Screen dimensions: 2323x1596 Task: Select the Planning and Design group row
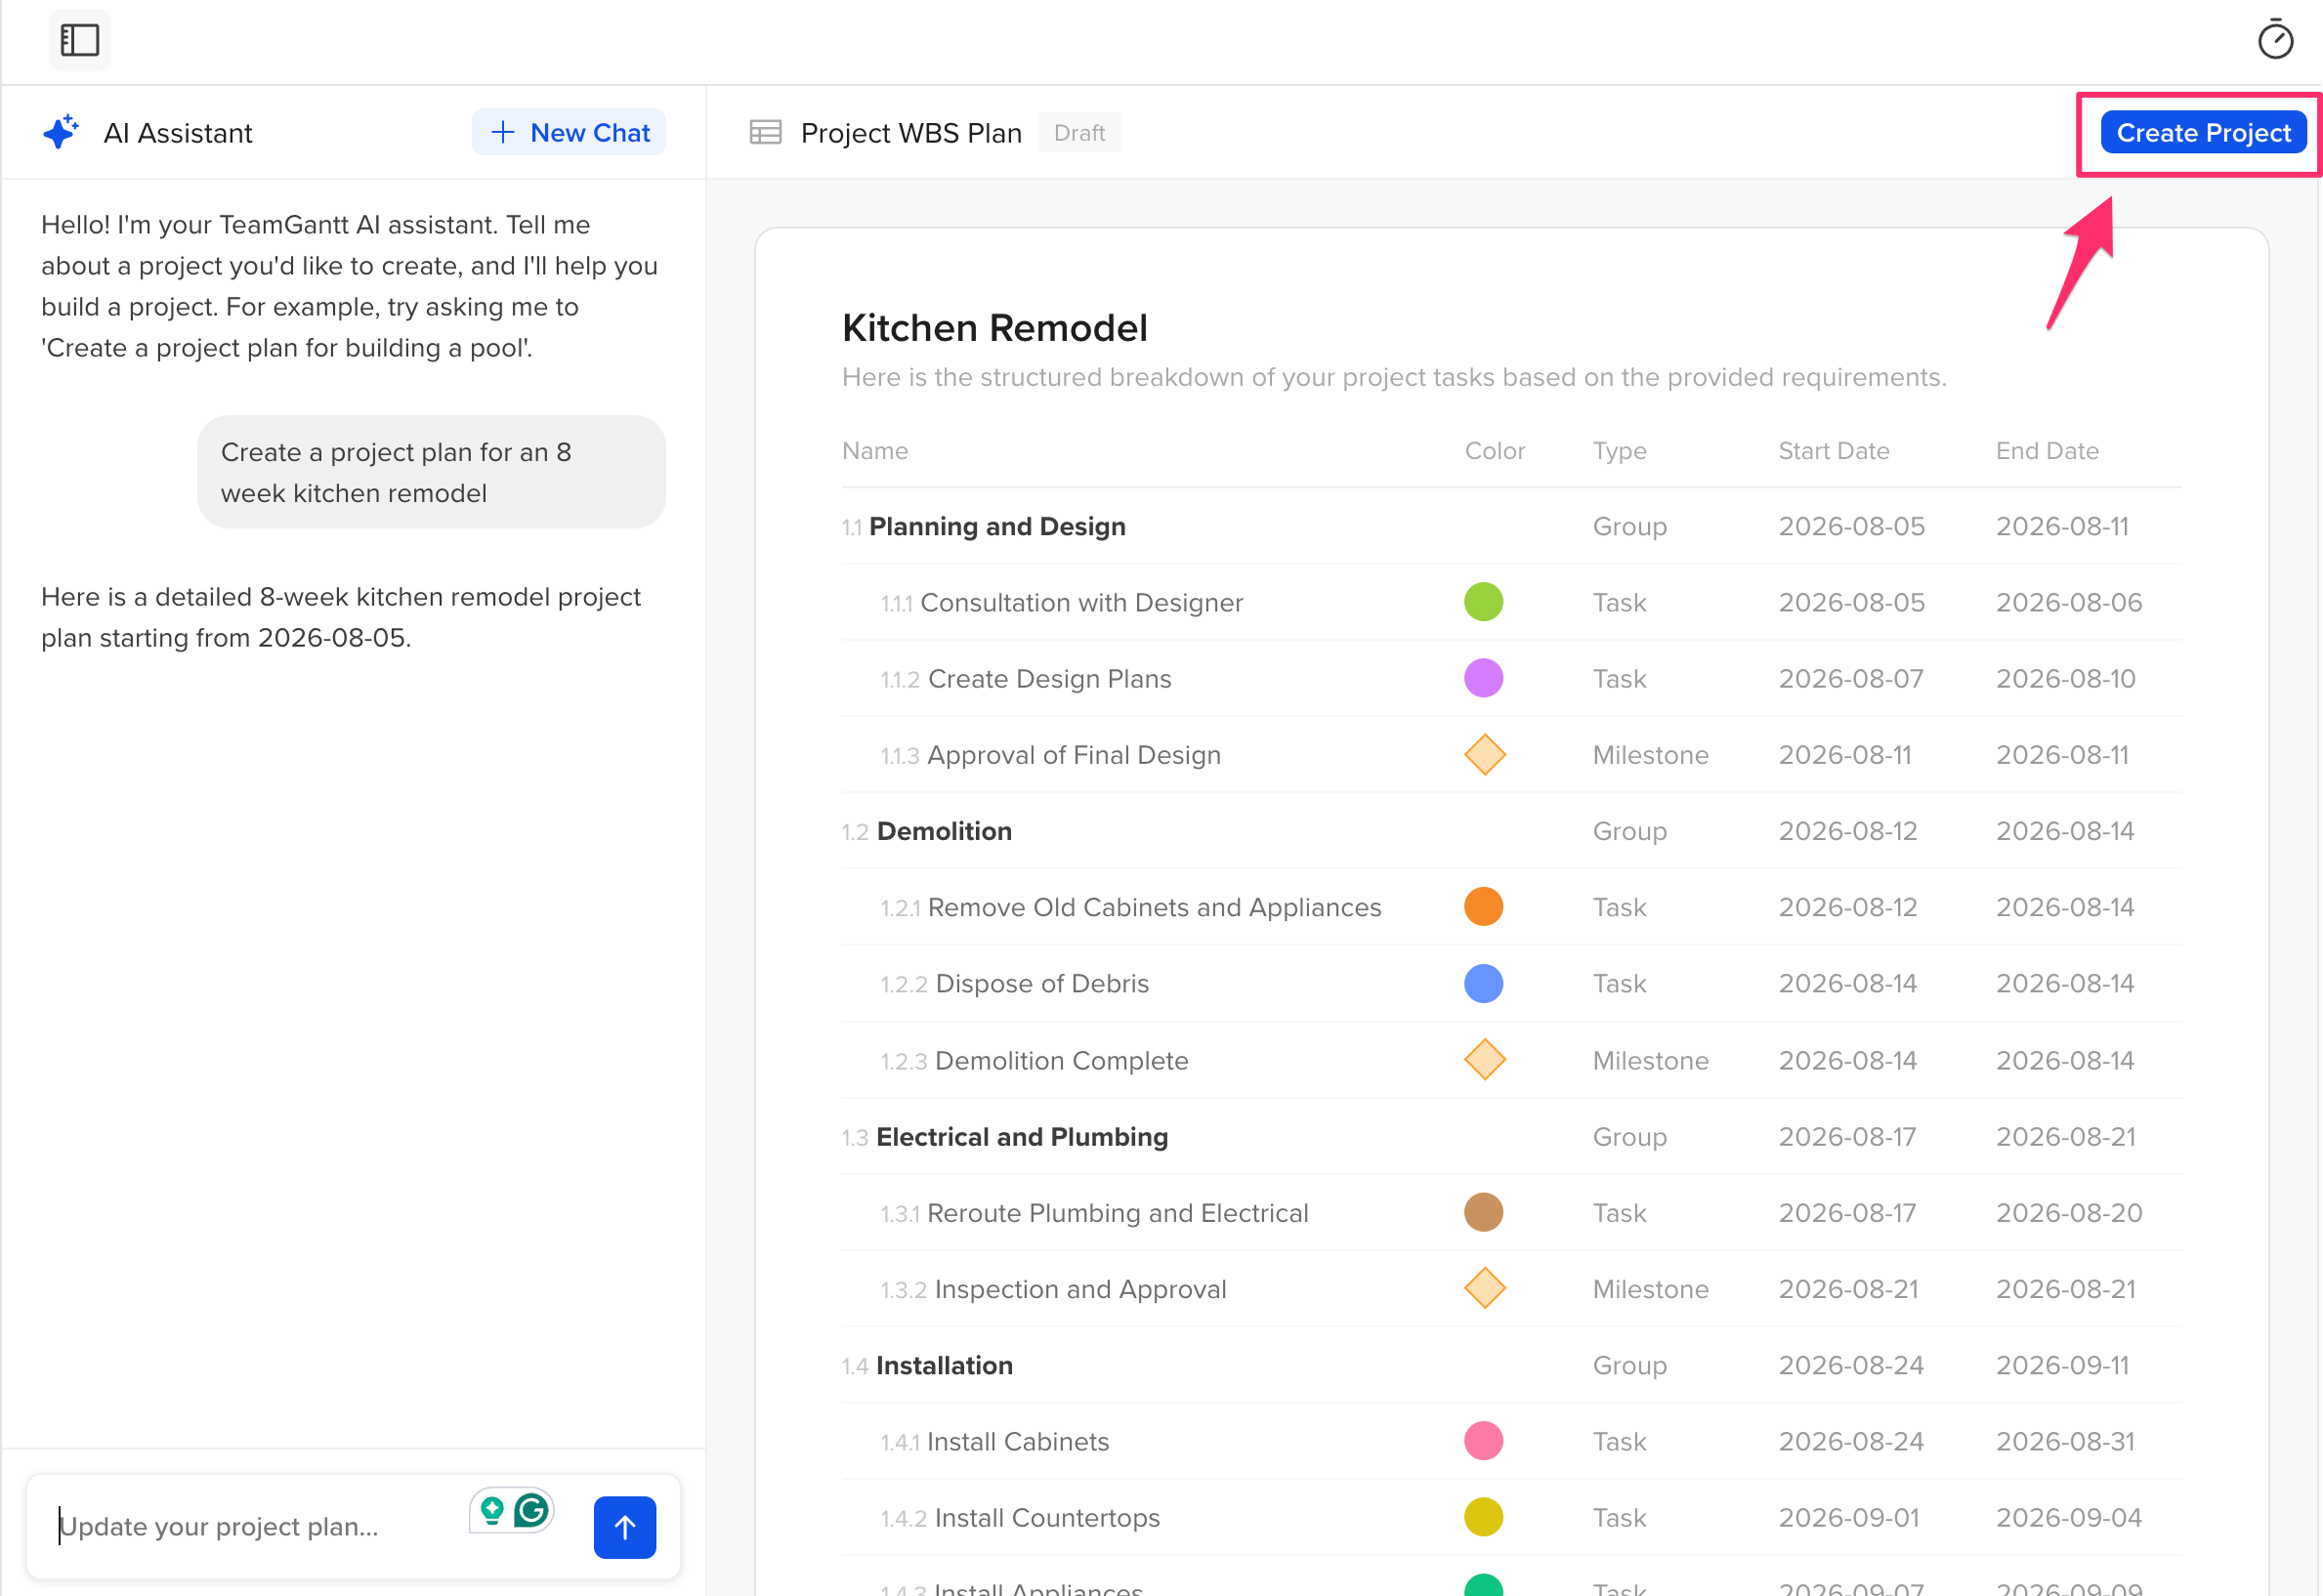1511,526
